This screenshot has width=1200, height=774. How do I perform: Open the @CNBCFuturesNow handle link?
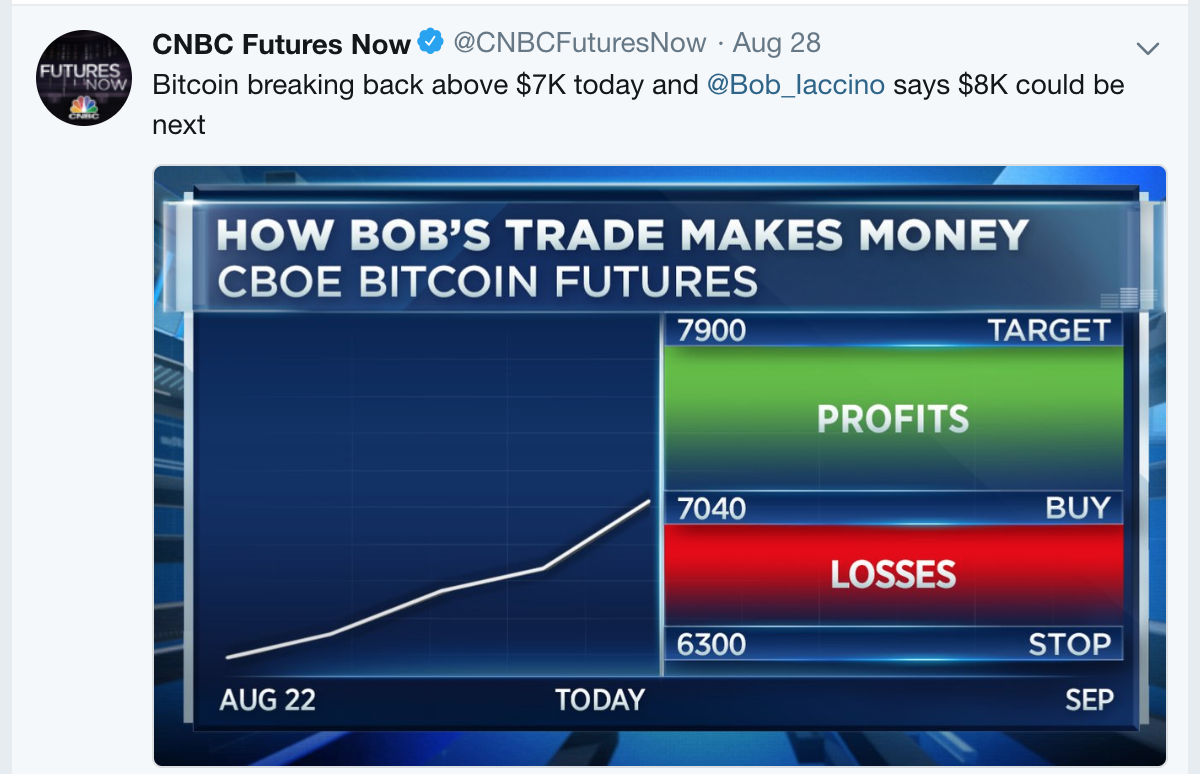580,44
